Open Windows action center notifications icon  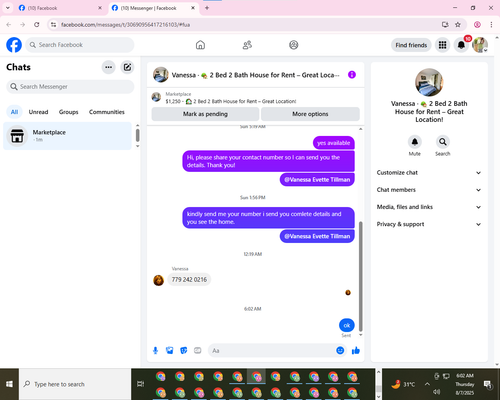point(488,384)
